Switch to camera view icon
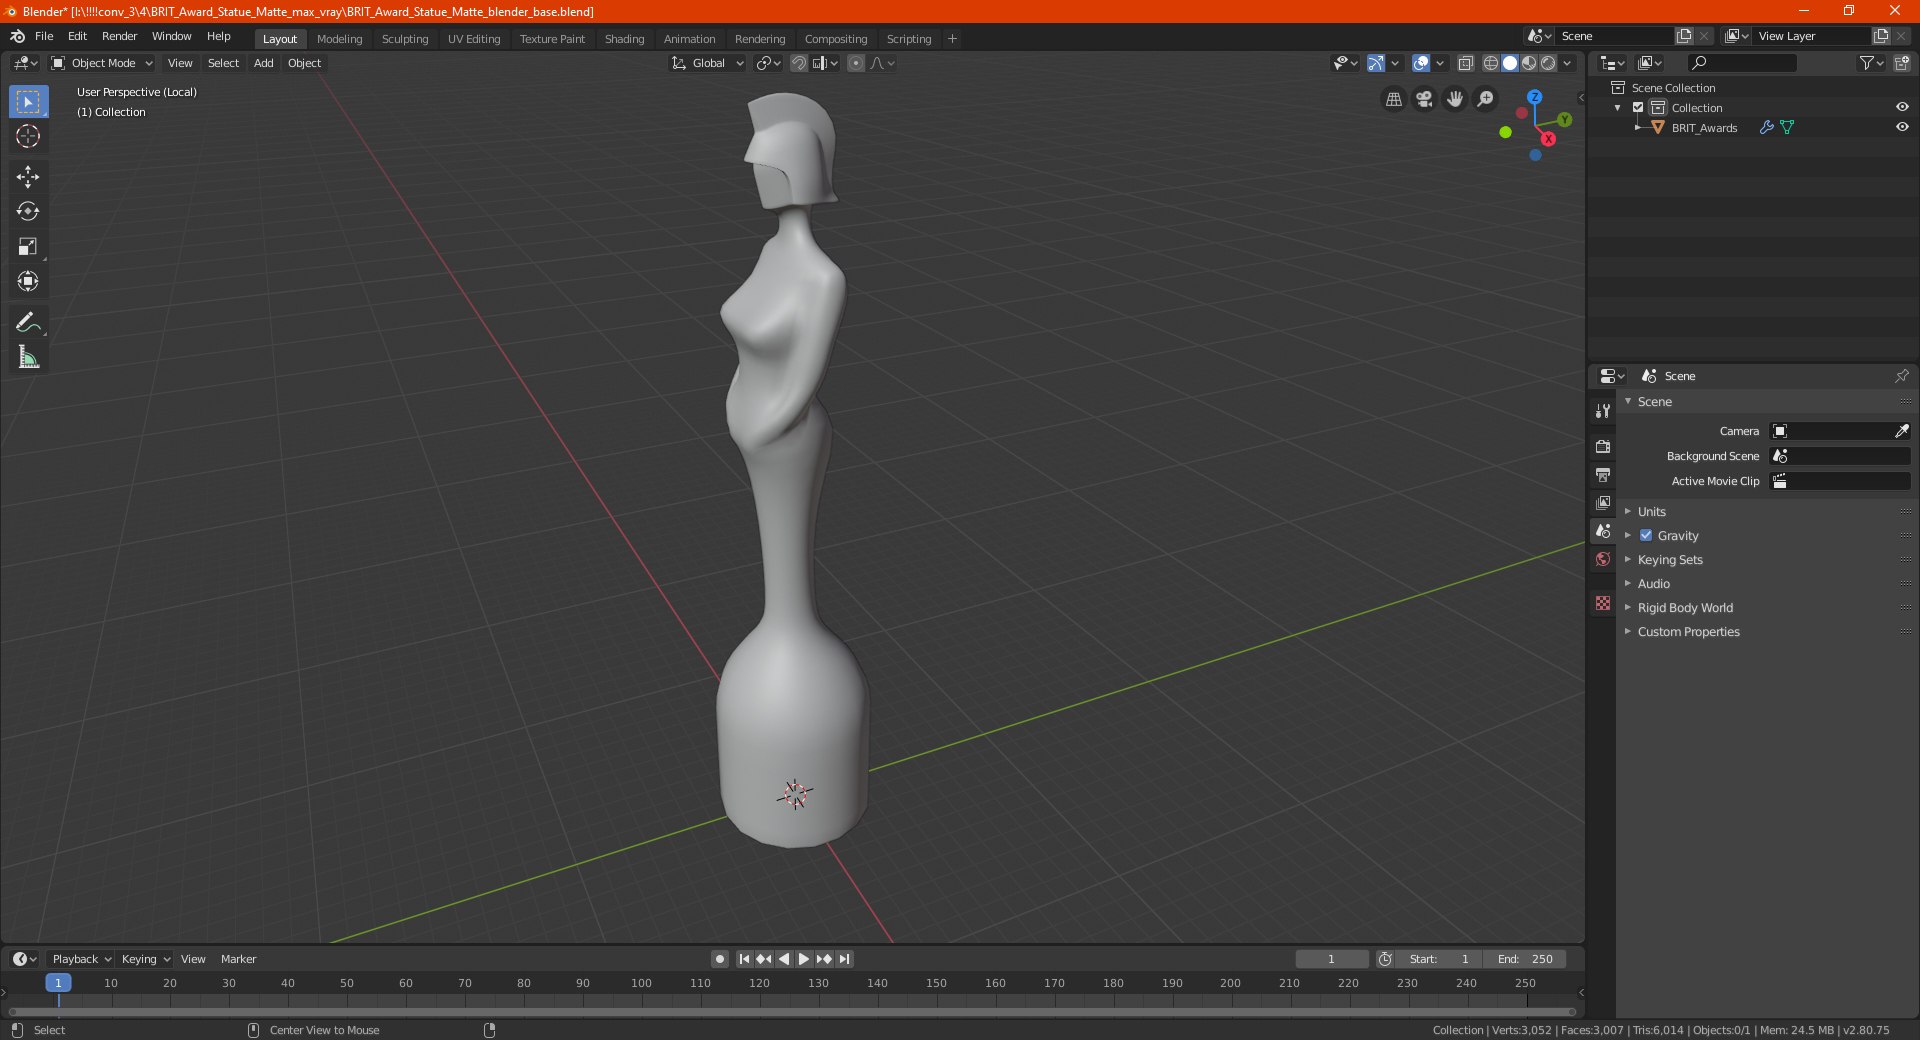Image resolution: width=1920 pixels, height=1040 pixels. coord(1424,99)
